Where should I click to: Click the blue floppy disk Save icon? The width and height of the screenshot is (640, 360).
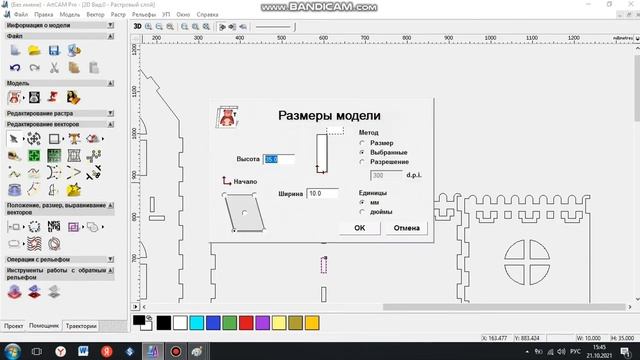(54, 51)
